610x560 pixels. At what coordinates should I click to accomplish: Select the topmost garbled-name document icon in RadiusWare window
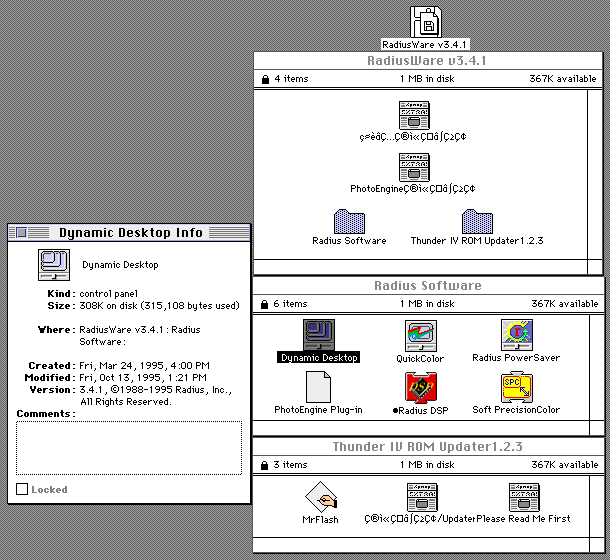tap(414, 115)
